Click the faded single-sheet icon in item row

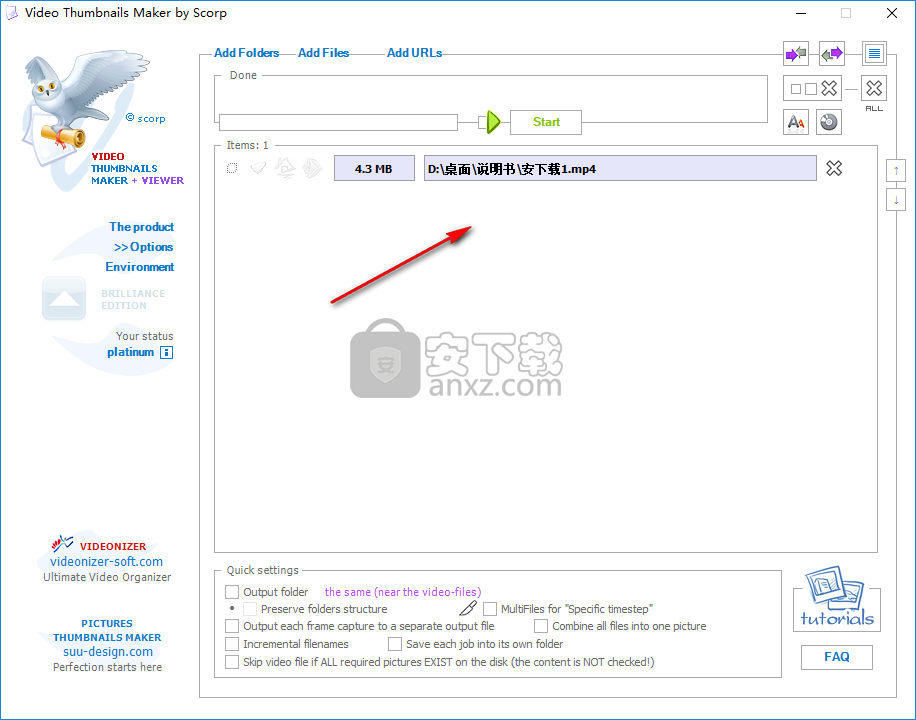pyautogui.click(x=258, y=168)
